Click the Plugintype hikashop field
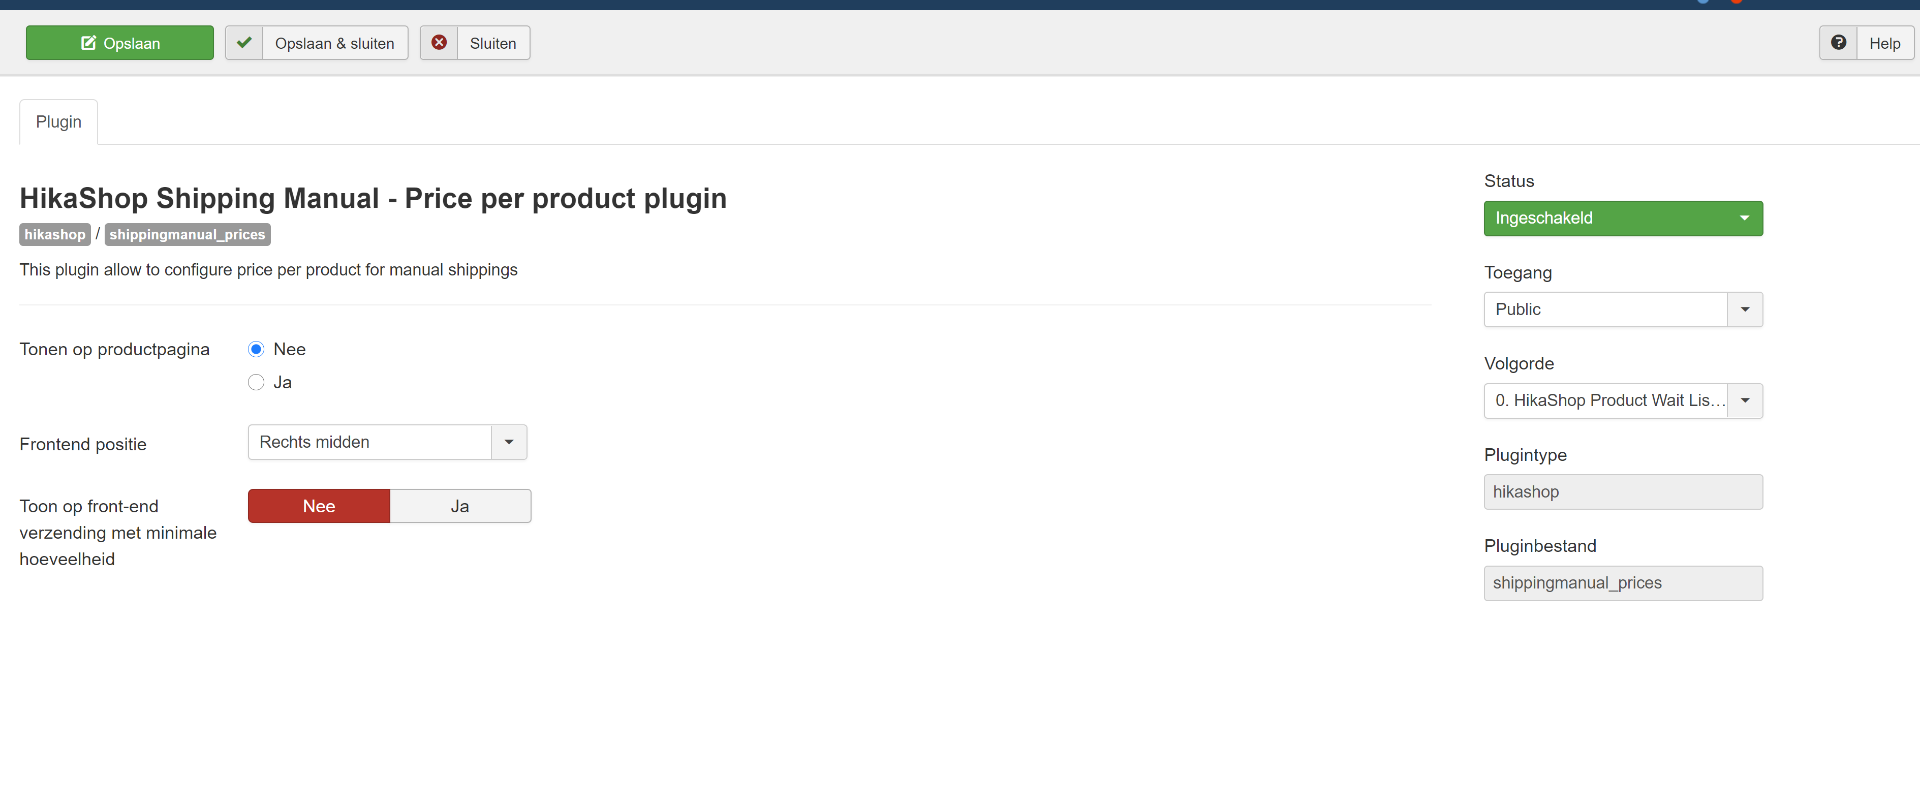The image size is (1920, 790). tap(1622, 492)
